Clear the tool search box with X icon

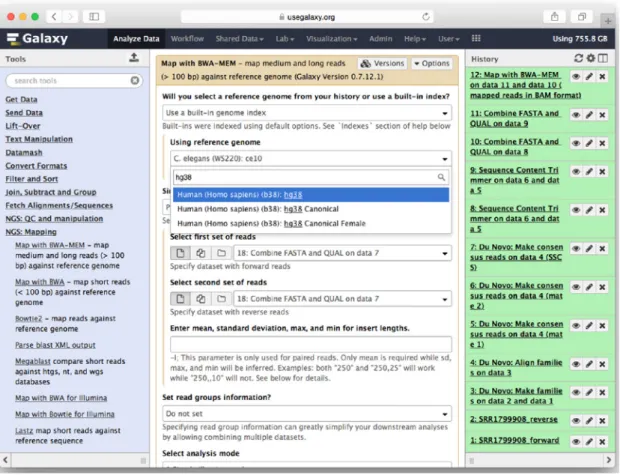pos(135,81)
